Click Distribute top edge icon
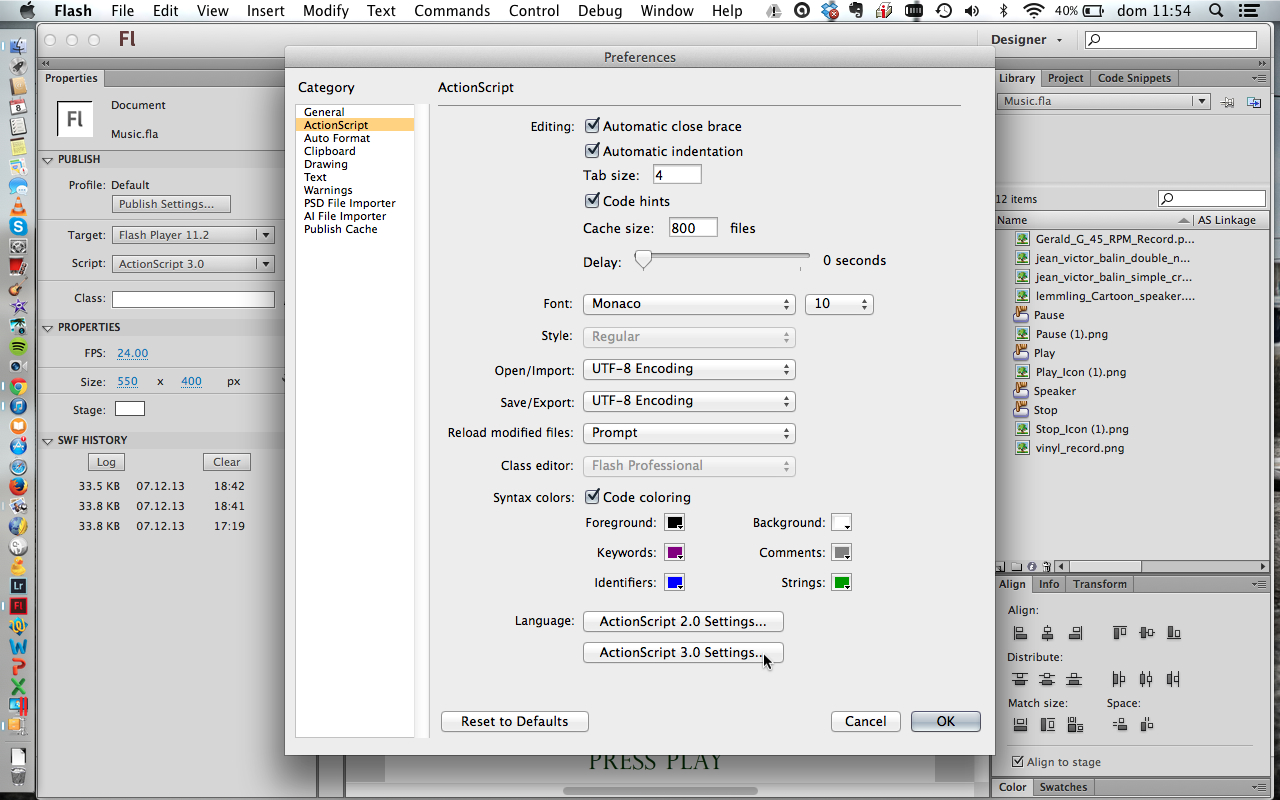The image size is (1280, 800). point(1020,679)
